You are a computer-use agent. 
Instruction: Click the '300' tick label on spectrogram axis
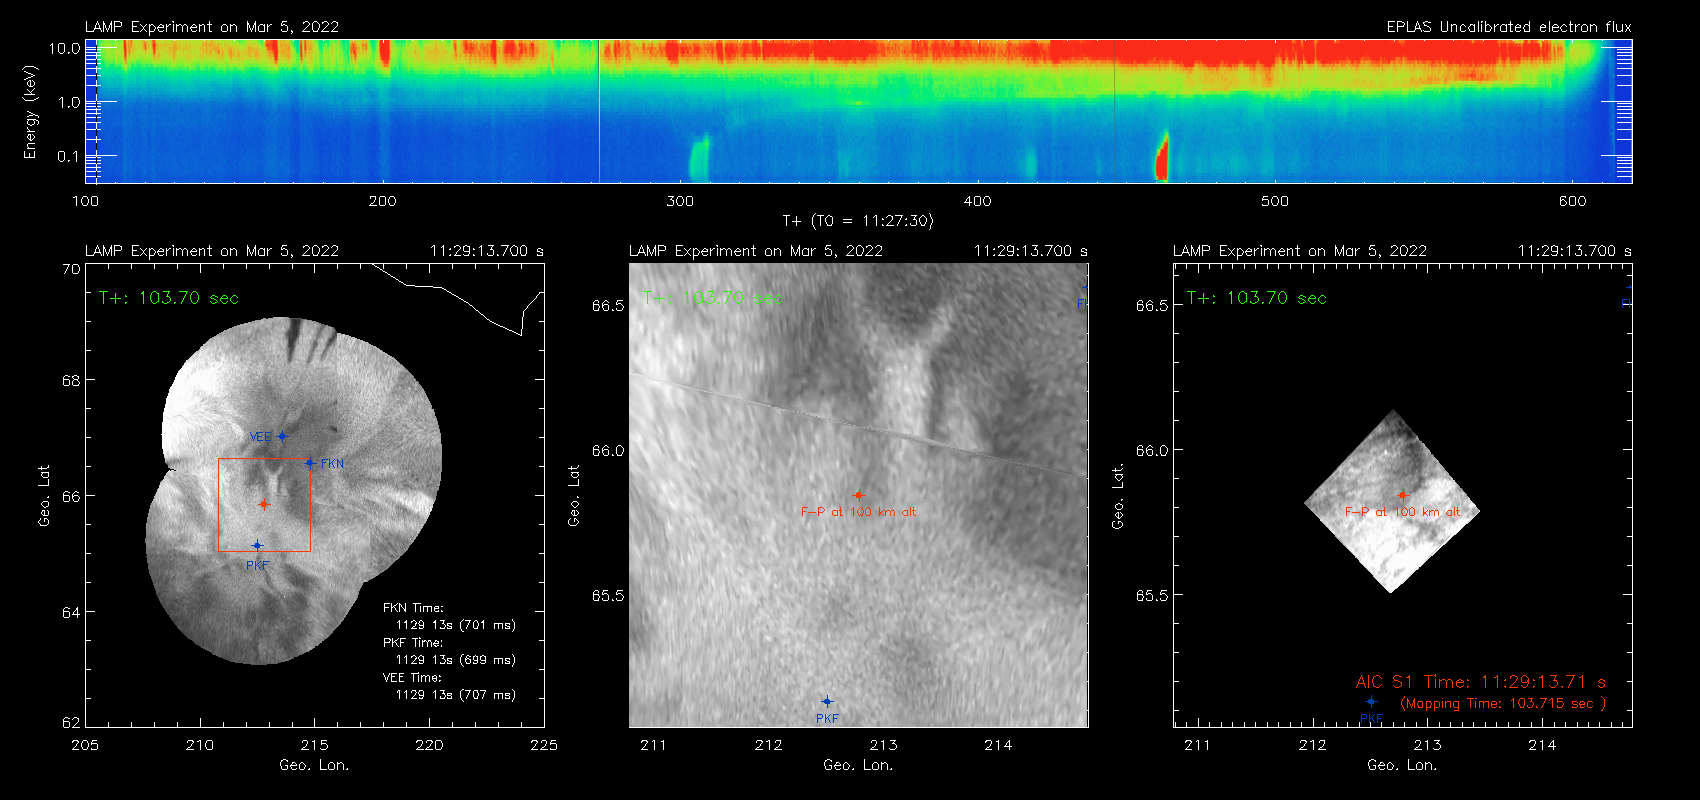point(680,201)
